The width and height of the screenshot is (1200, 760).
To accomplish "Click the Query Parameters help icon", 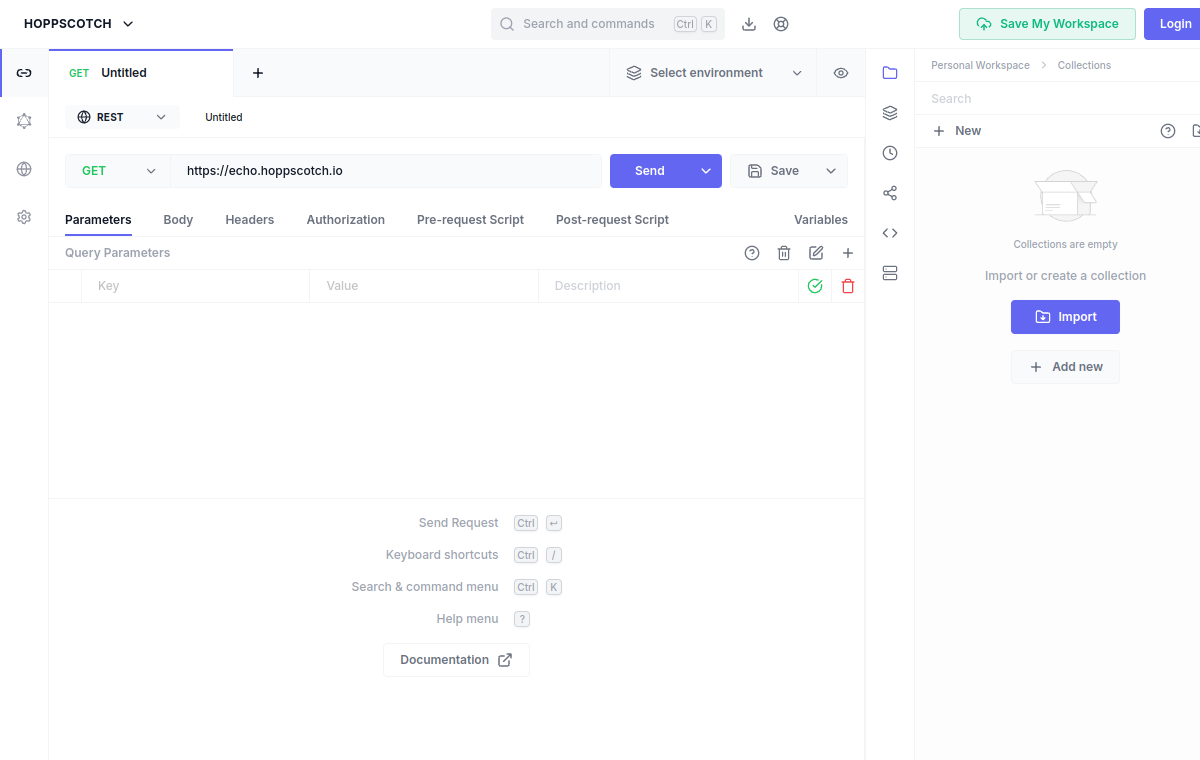I will click(752, 253).
